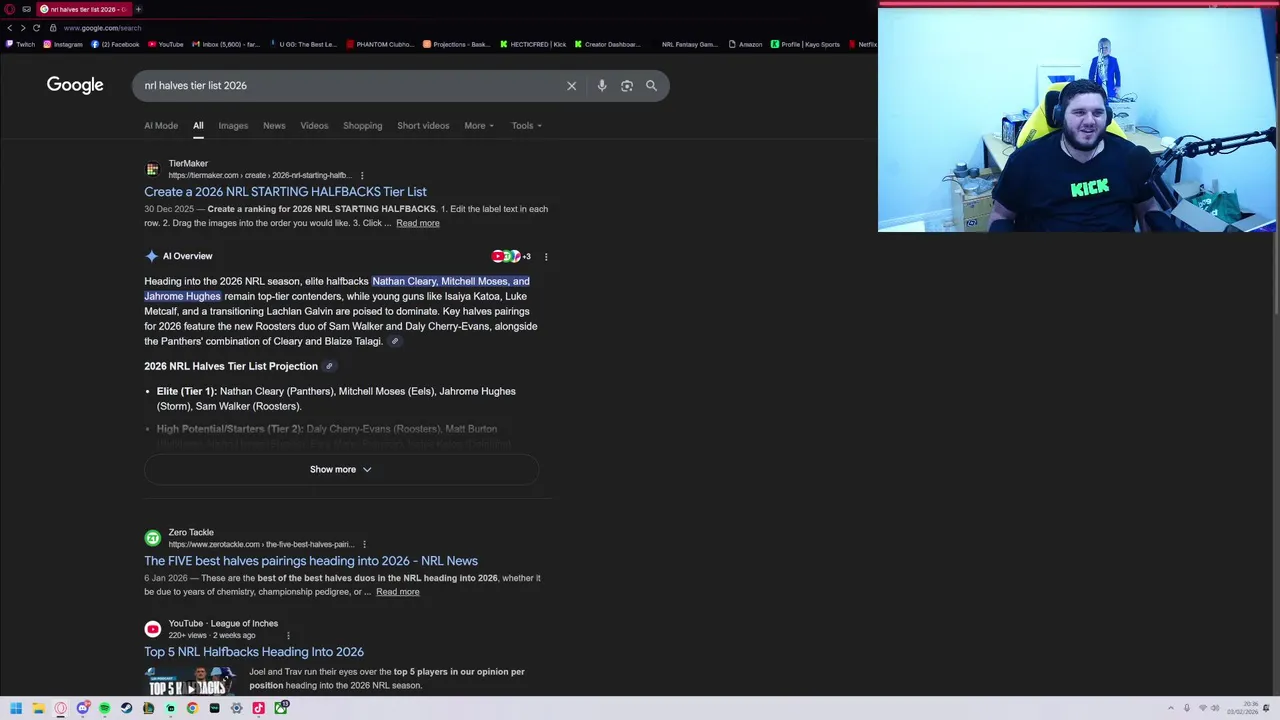1280x720 pixels.
Task: Click Read more under Zero Tackle result
Action: point(397,592)
